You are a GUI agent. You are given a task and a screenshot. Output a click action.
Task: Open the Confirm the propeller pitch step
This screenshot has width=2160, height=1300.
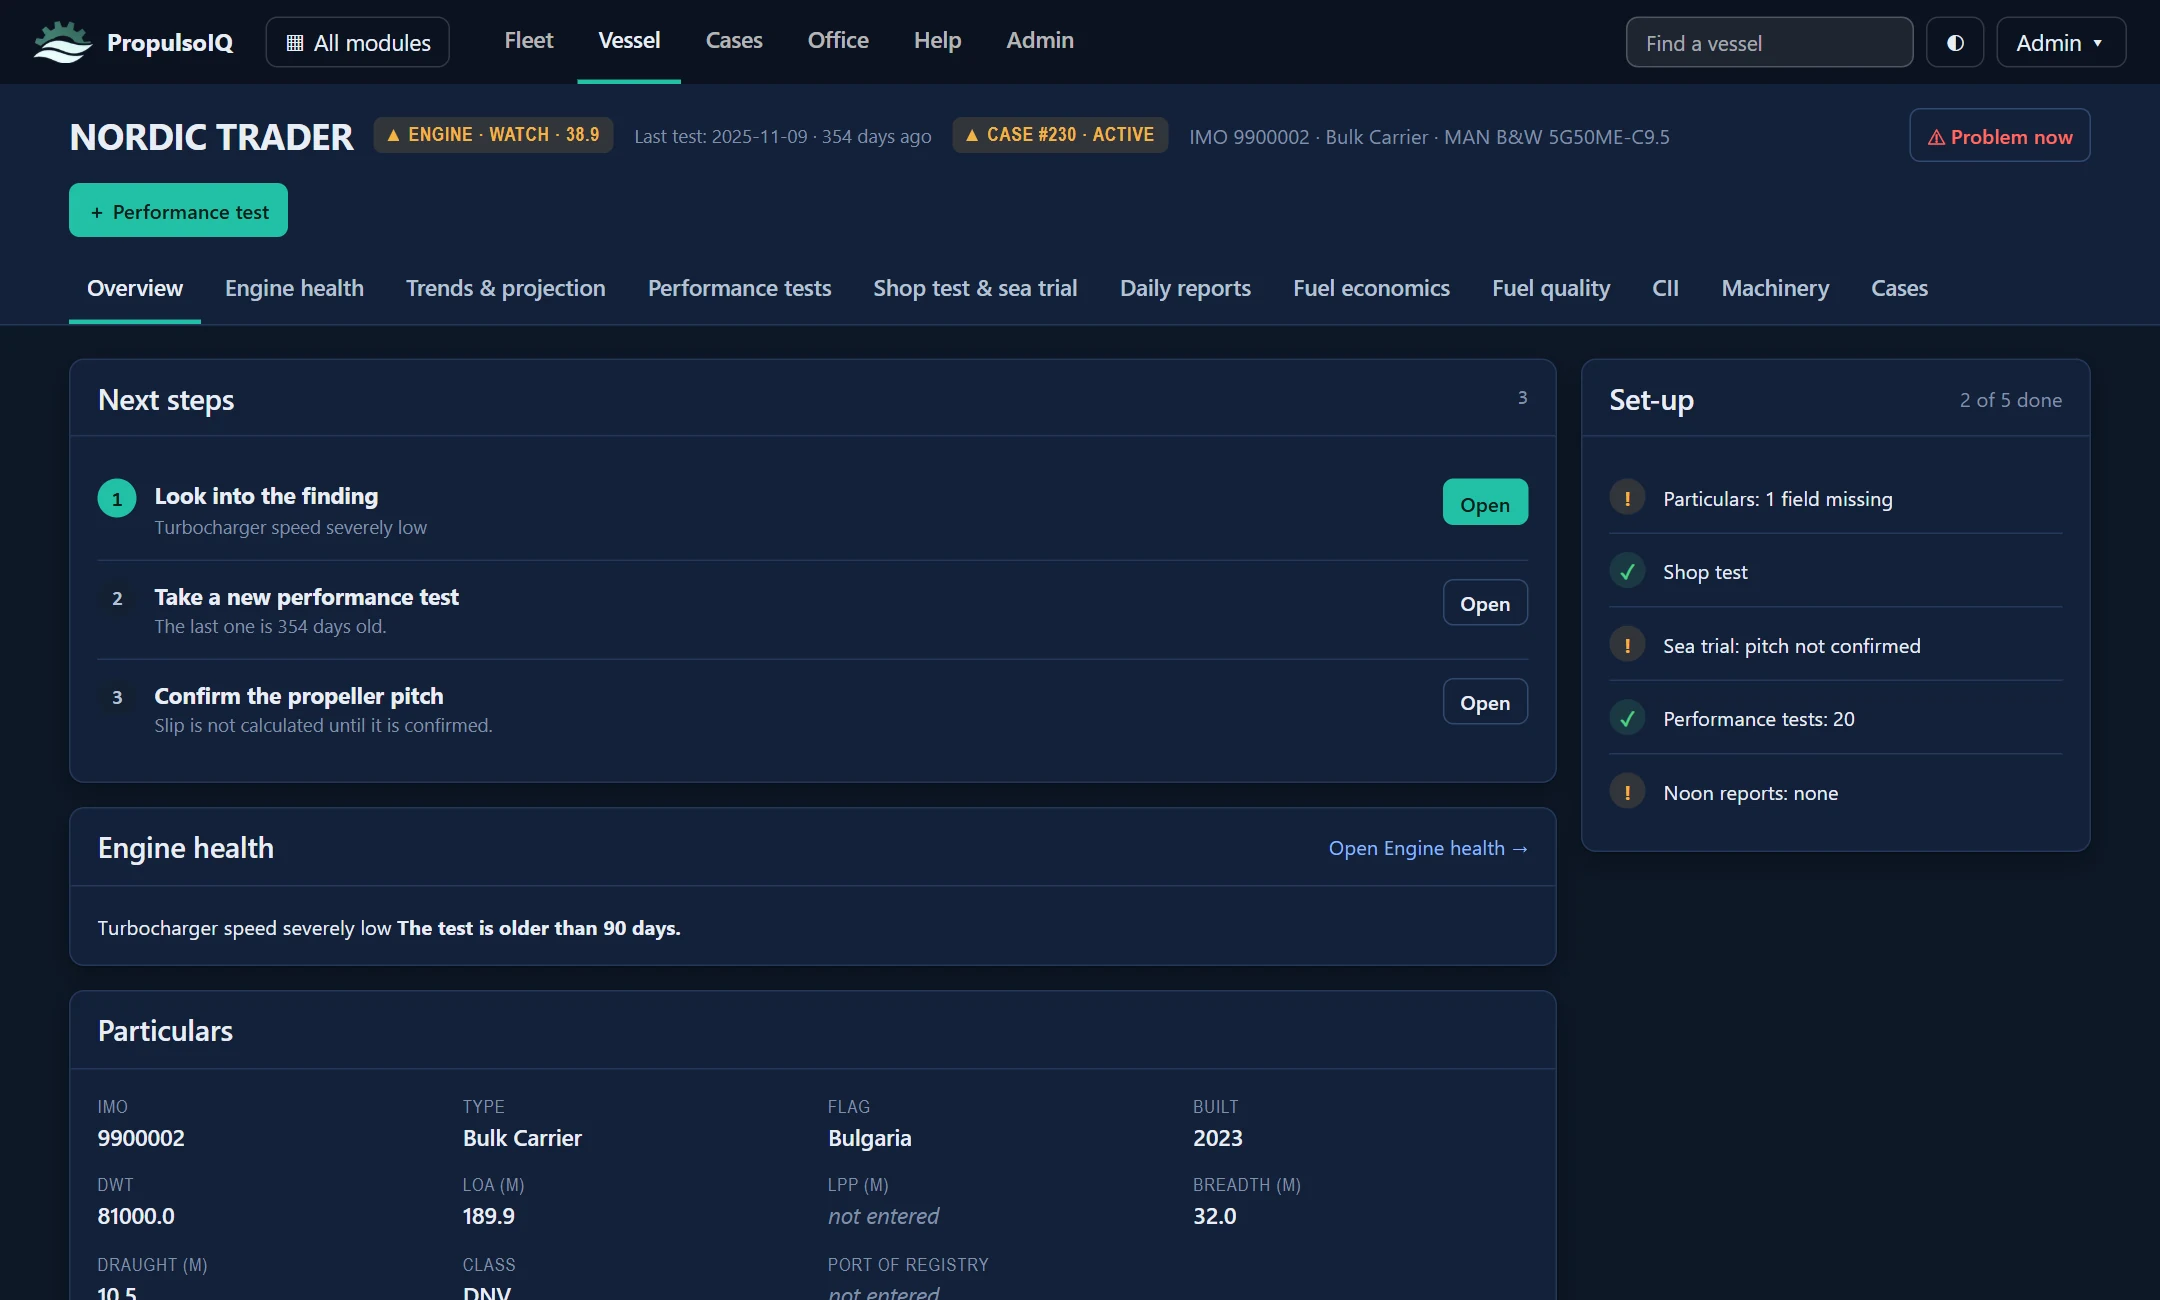click(x=1485, y=702)
